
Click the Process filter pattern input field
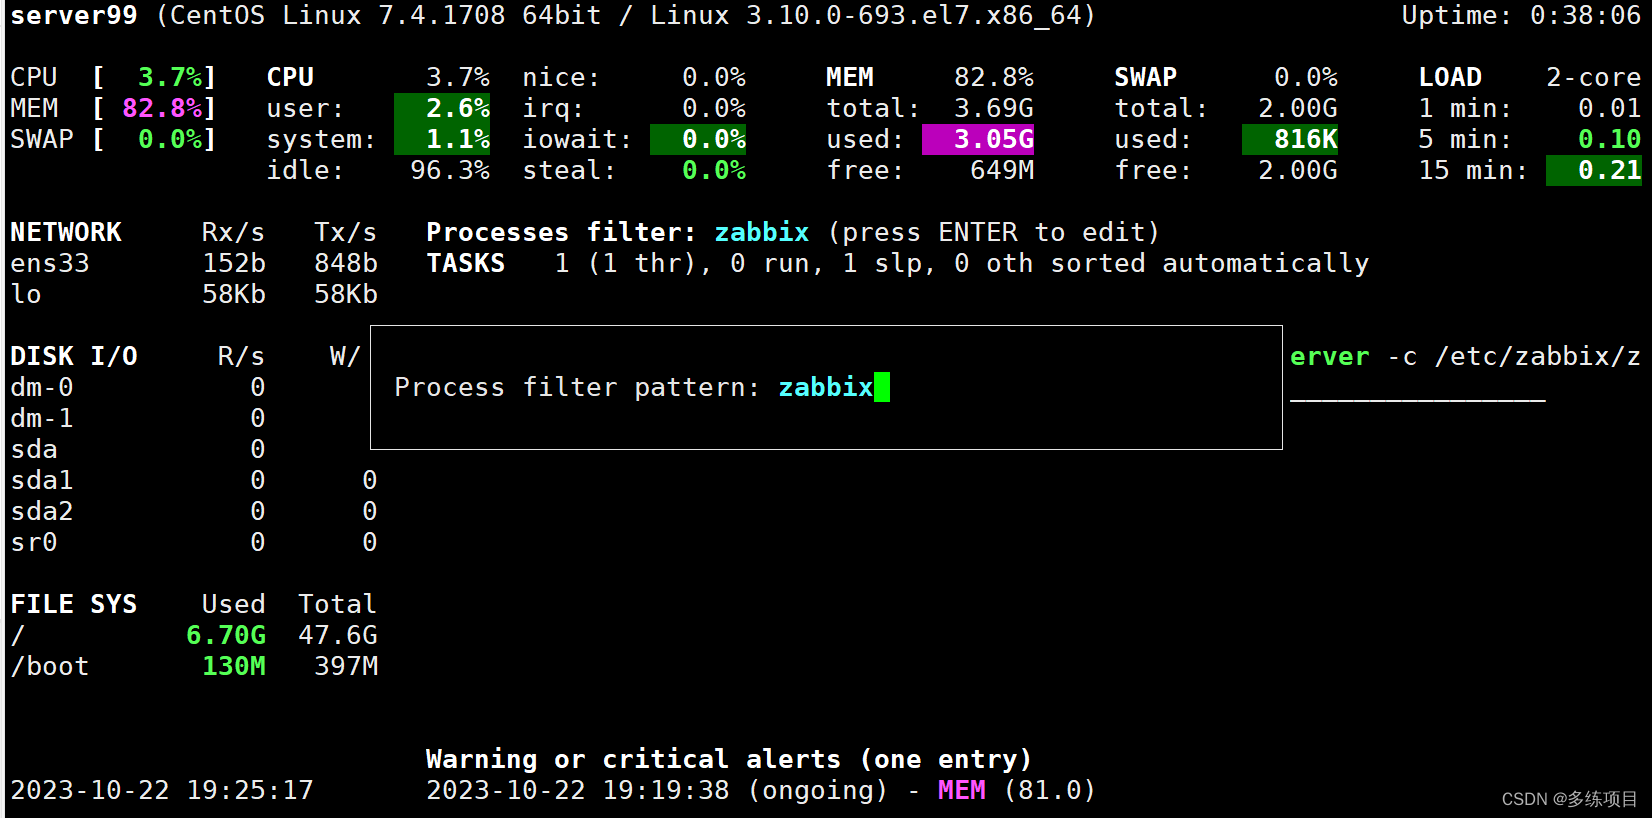834,387
